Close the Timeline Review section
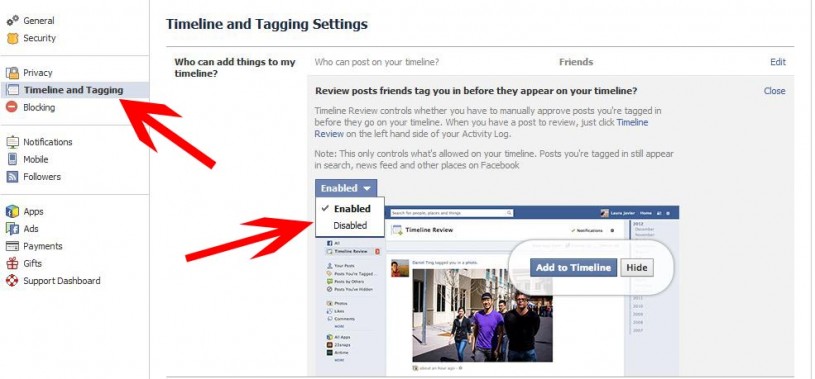 (774, 90)
